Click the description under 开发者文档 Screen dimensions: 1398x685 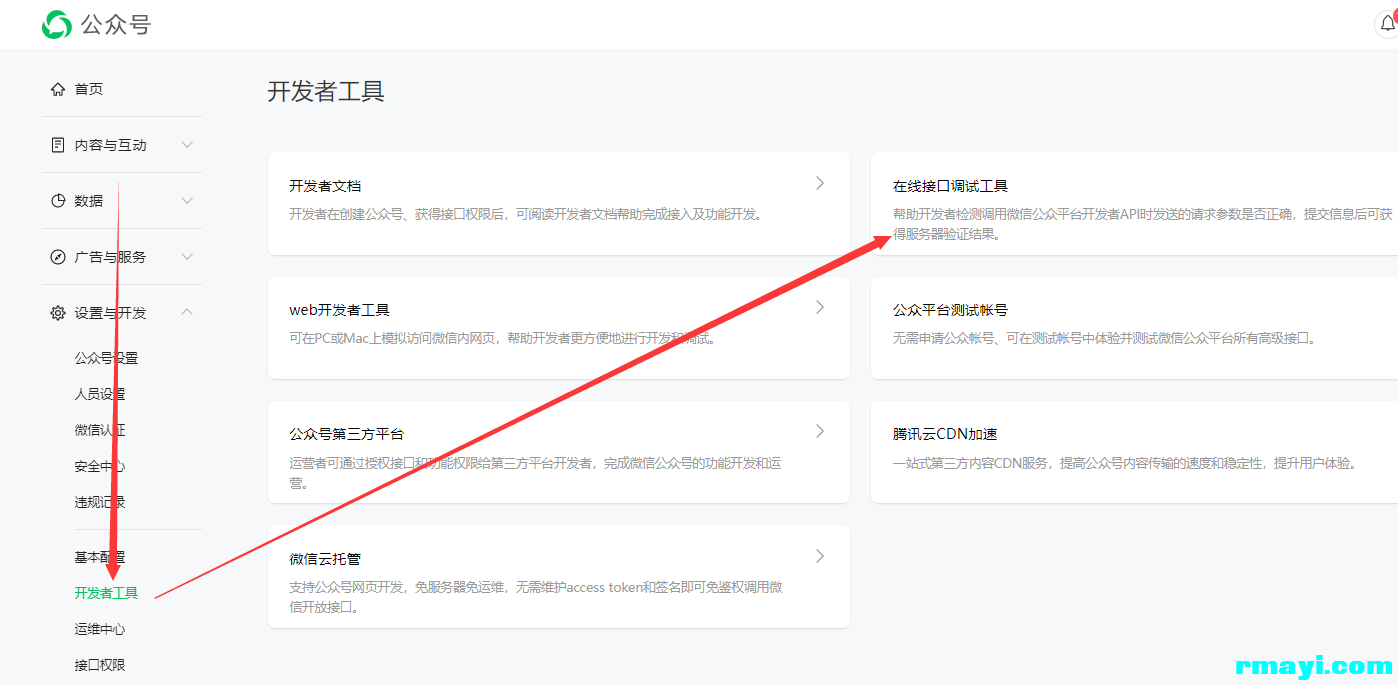(x=526, y=214)
